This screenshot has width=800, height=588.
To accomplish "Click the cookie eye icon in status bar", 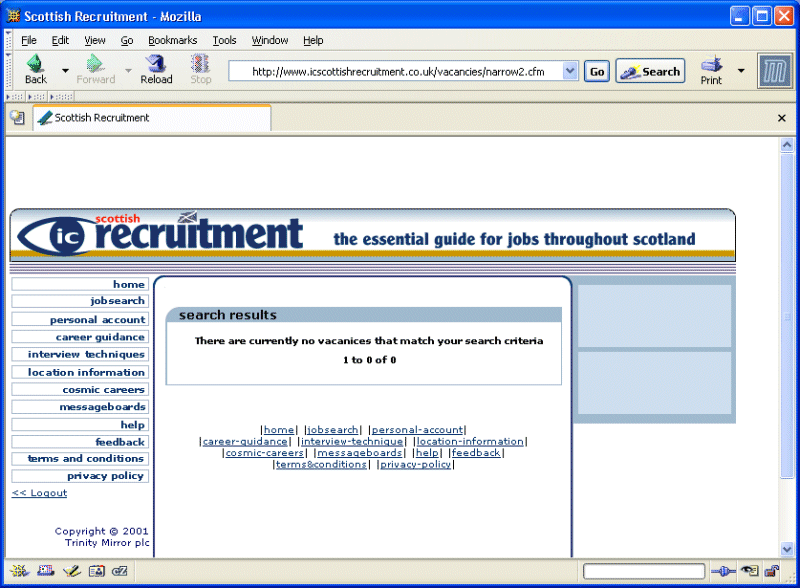I will pos(750,571).
